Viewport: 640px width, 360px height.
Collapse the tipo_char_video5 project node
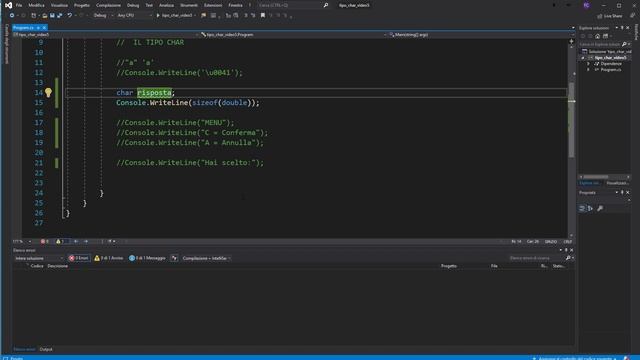point(583,58)
